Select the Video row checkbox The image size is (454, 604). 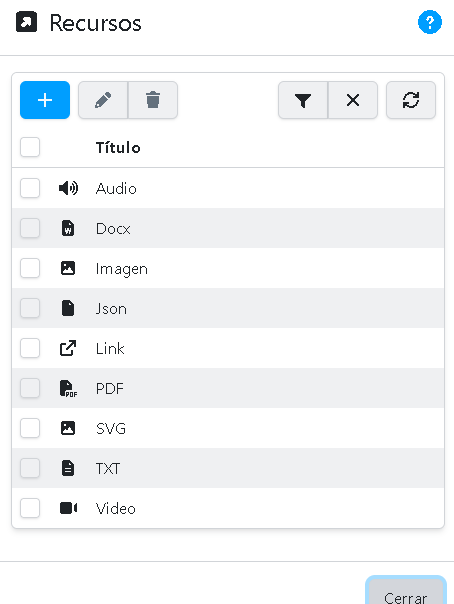coord(30,508)
